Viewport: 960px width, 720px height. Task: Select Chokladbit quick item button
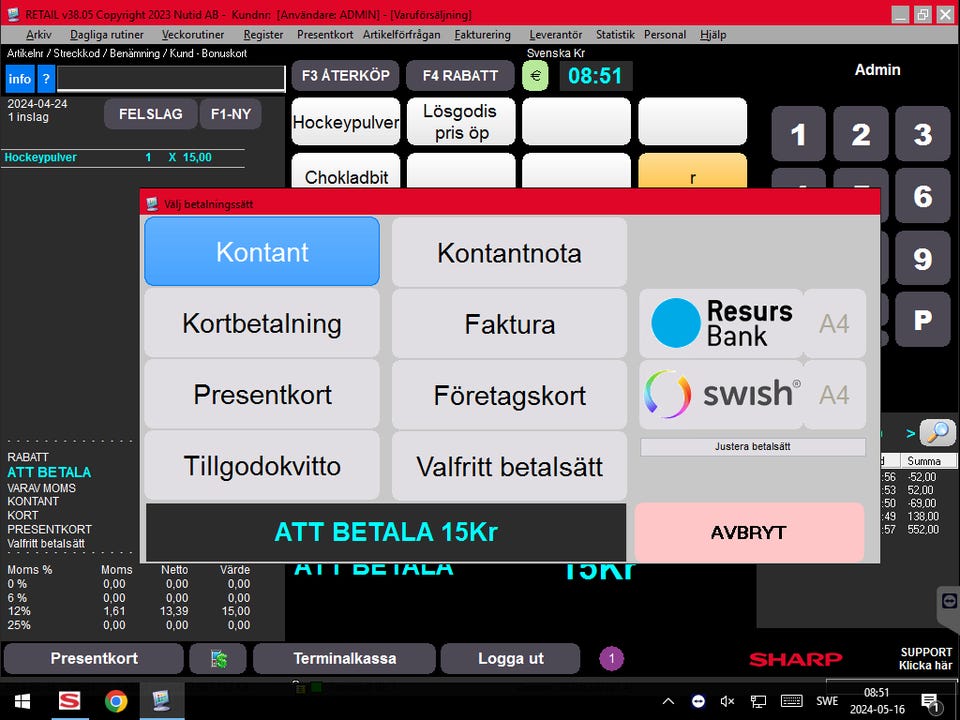pyautogui.click(x=346, y=171)
